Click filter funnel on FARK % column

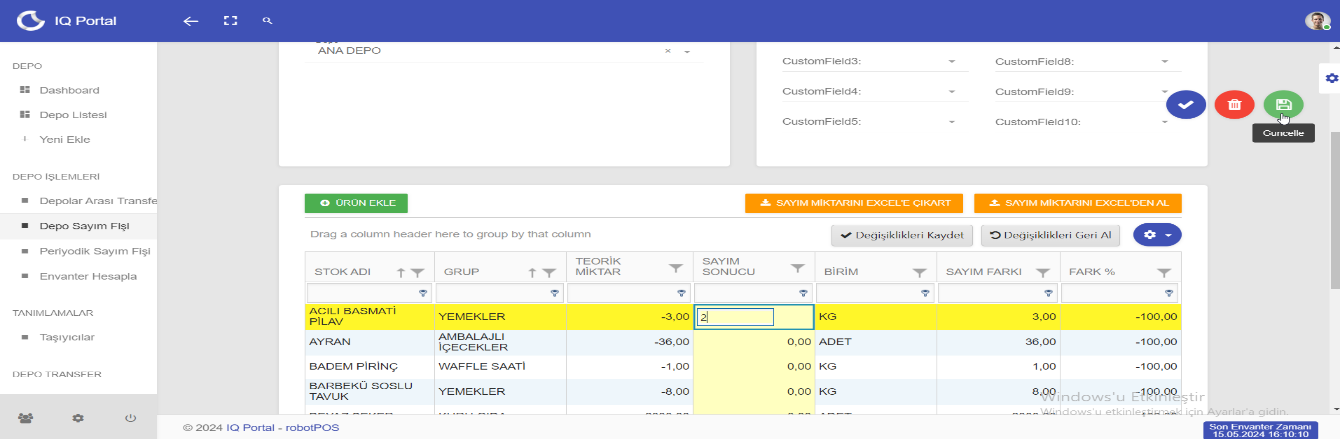1164,272
